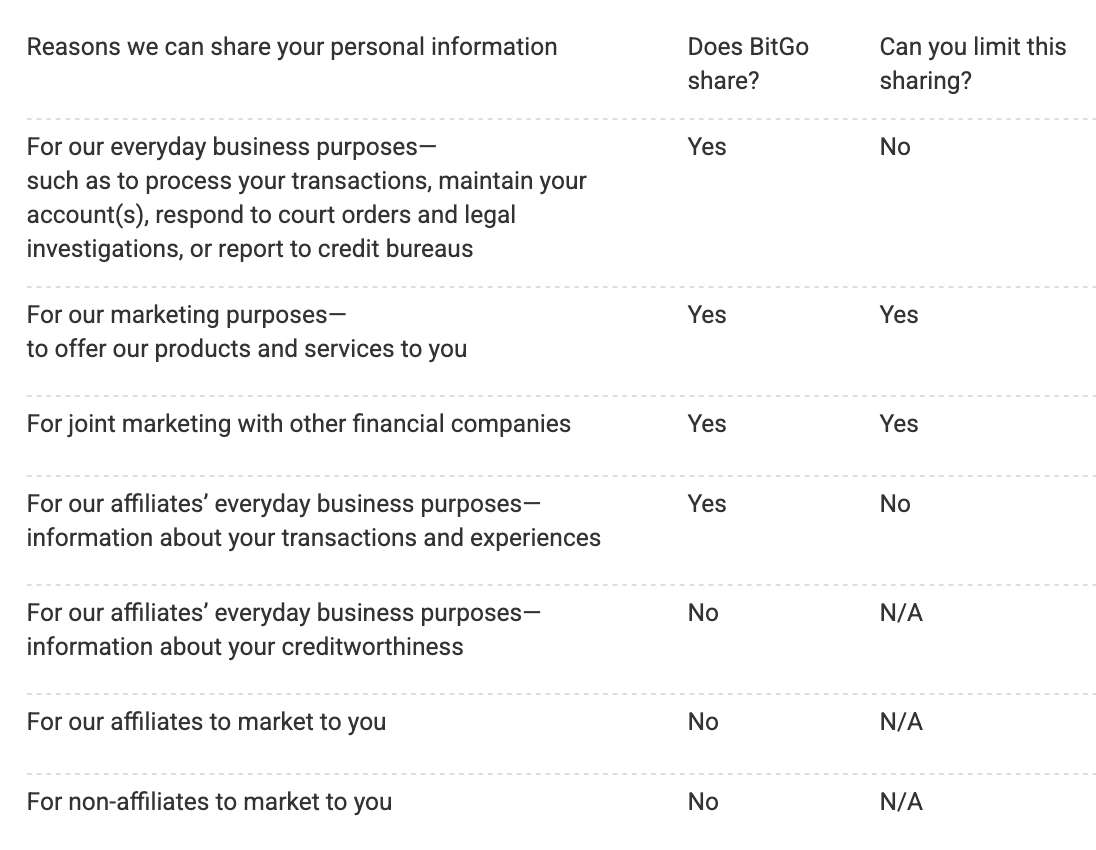Screen dimensions: 1096x850
Task: Click 'No' under limit for affiliates' transactions row
Action: (895, 504)
